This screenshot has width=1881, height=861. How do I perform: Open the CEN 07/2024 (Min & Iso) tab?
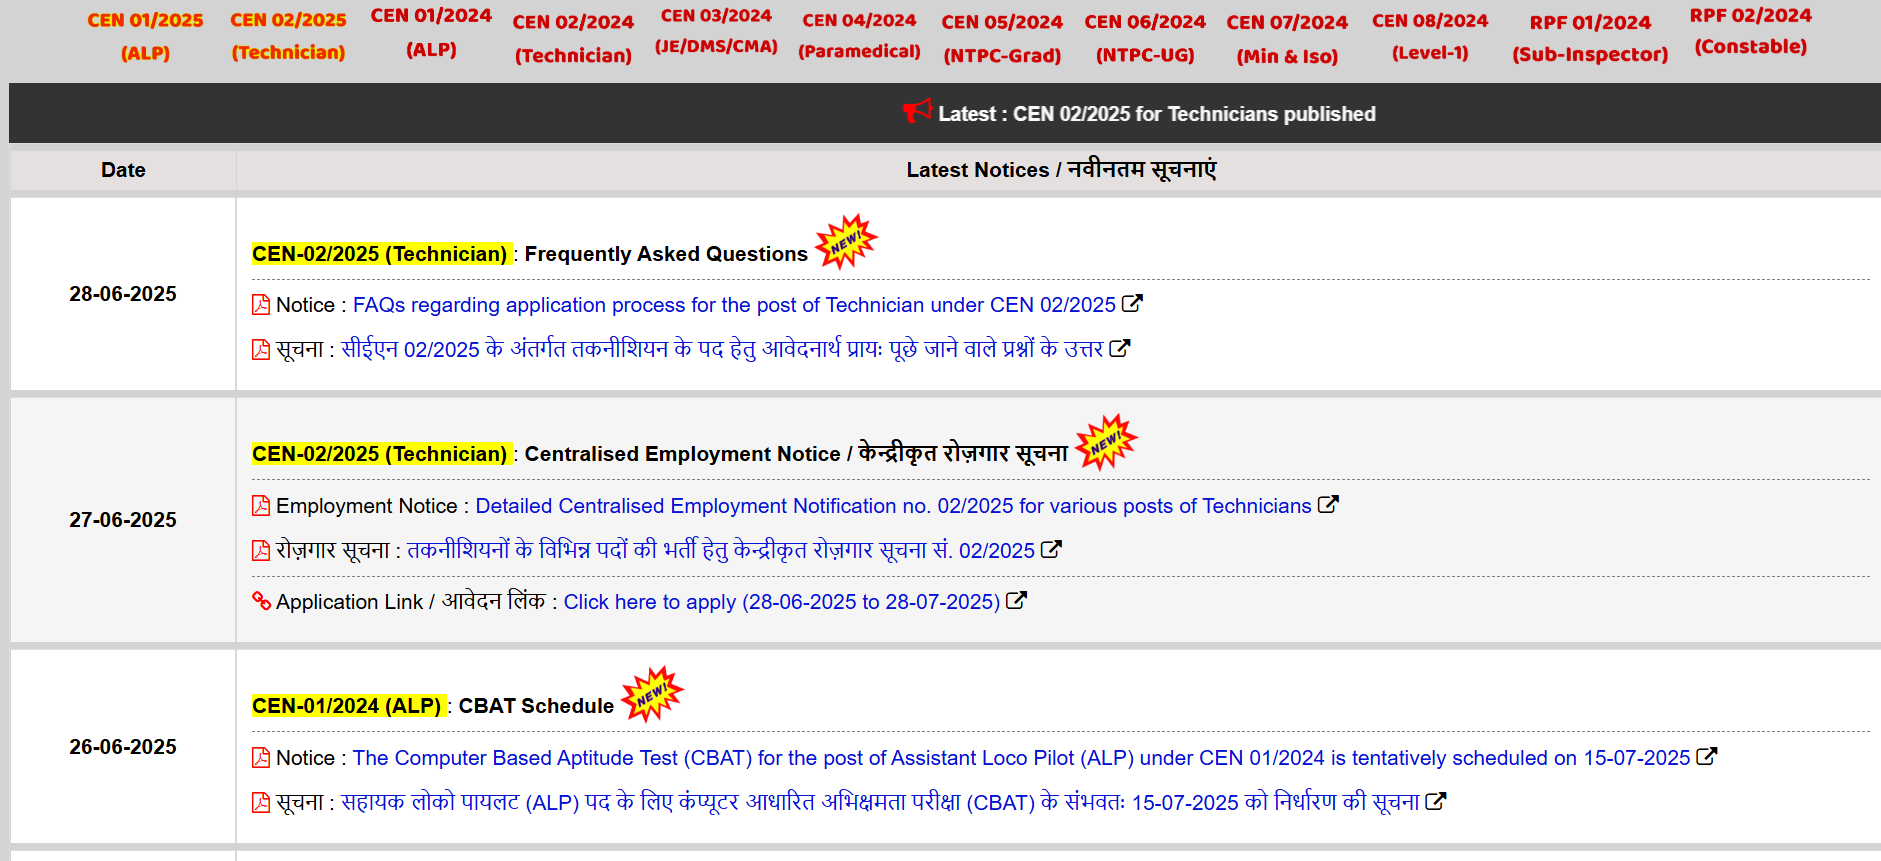(x=1287, y=38)
